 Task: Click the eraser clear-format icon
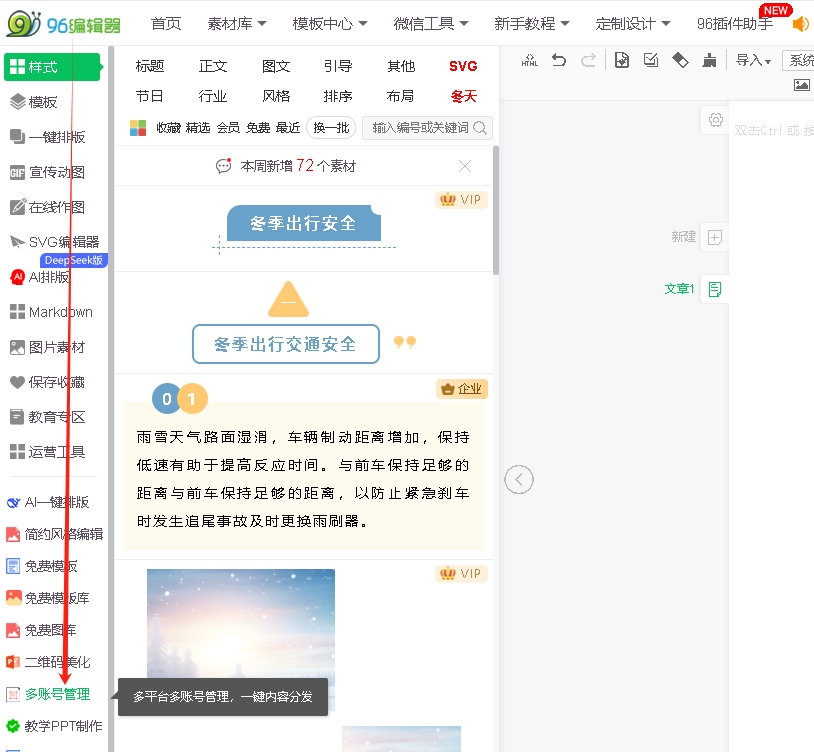pyautogui.click(x=680, y=61)
